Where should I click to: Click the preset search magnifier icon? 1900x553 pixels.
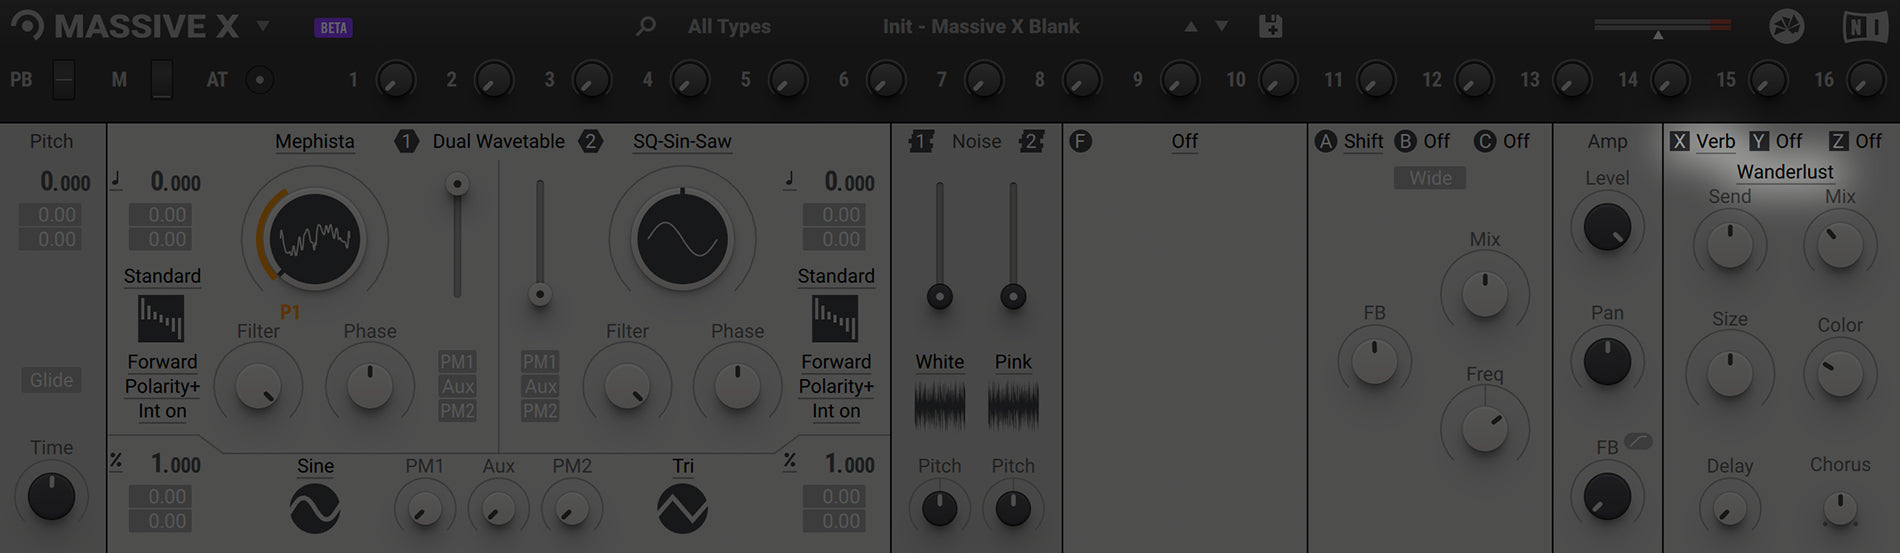(x=646, y=26)
